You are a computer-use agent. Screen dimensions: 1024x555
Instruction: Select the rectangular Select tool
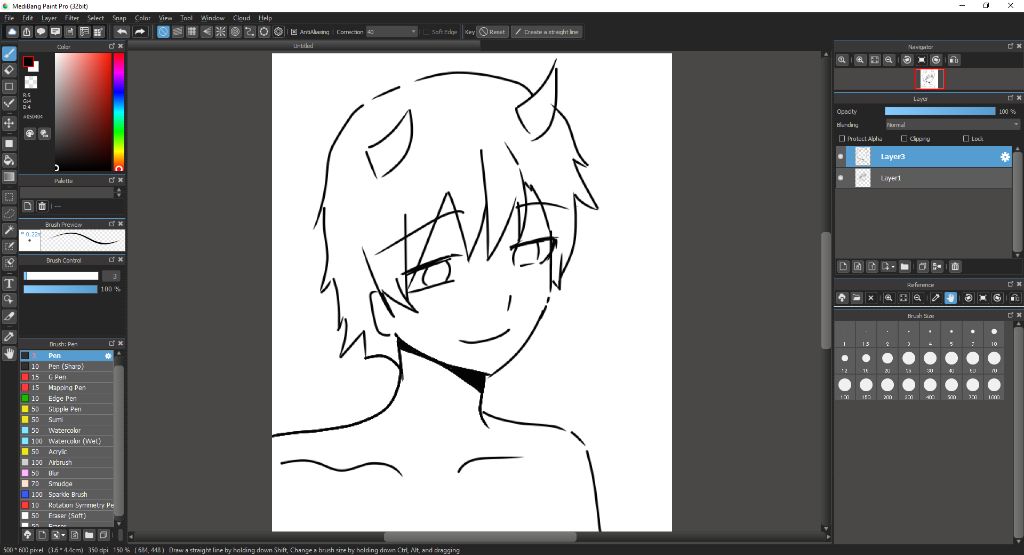9,197
